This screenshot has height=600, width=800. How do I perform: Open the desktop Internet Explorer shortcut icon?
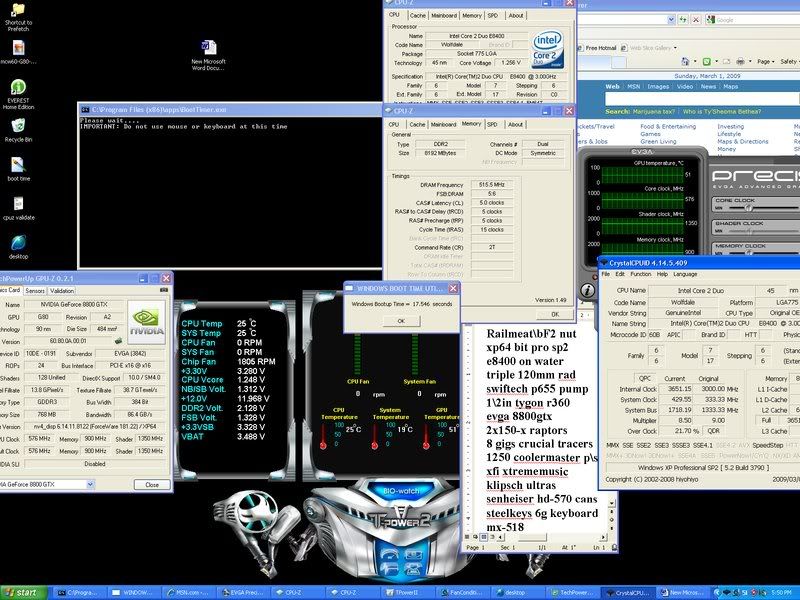pos(18,247)
